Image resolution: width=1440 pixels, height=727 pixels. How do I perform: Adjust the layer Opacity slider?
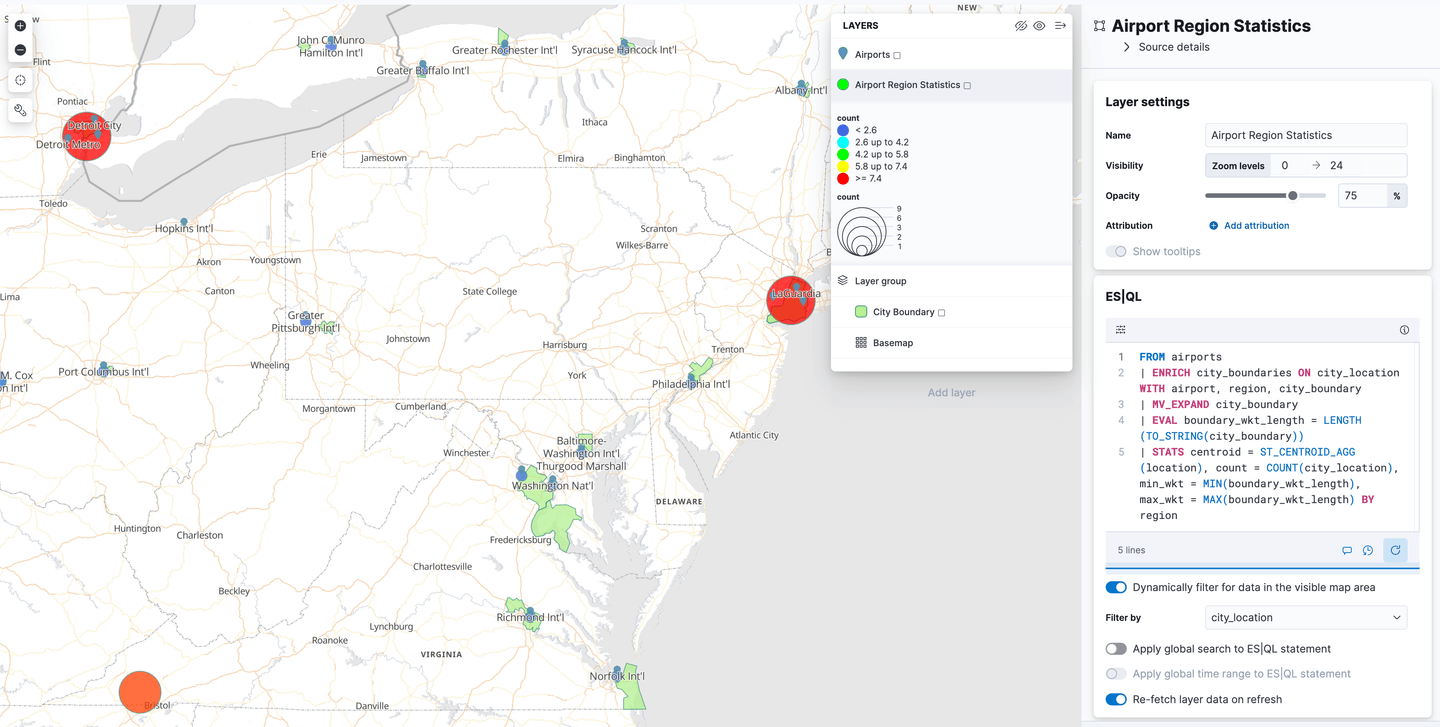(1294, 195)
